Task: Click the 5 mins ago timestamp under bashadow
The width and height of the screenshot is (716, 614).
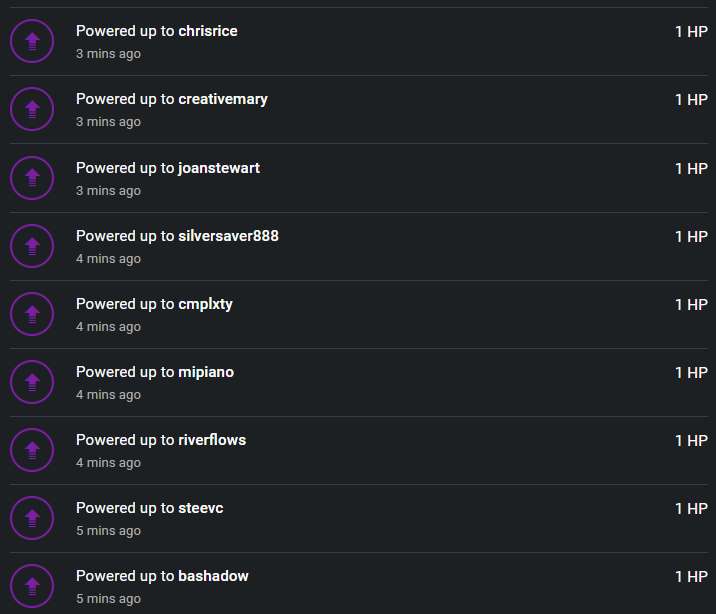Action: (x=109, y=598)
